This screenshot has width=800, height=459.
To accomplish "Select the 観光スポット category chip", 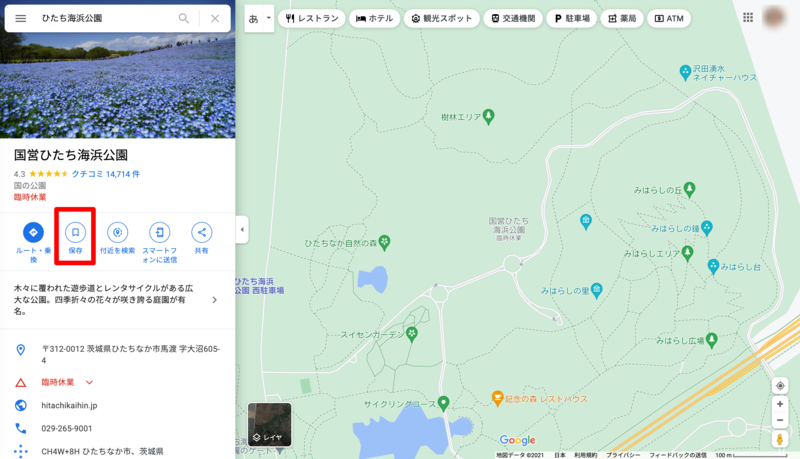I will [x=442, y=18].
